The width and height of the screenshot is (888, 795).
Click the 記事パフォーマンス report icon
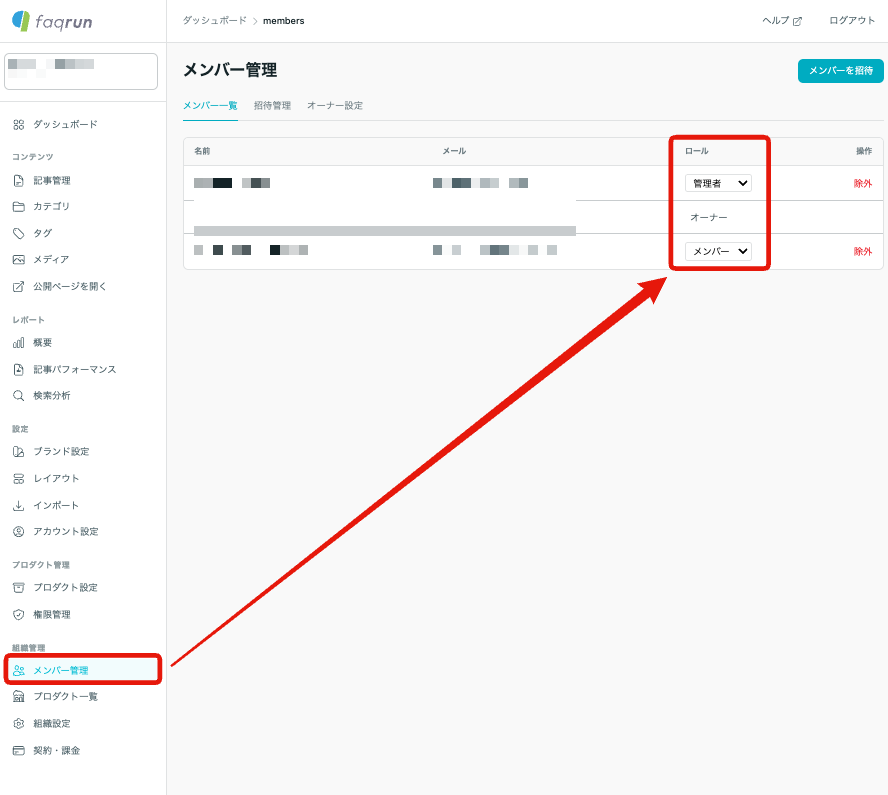[x=19, y=369]
